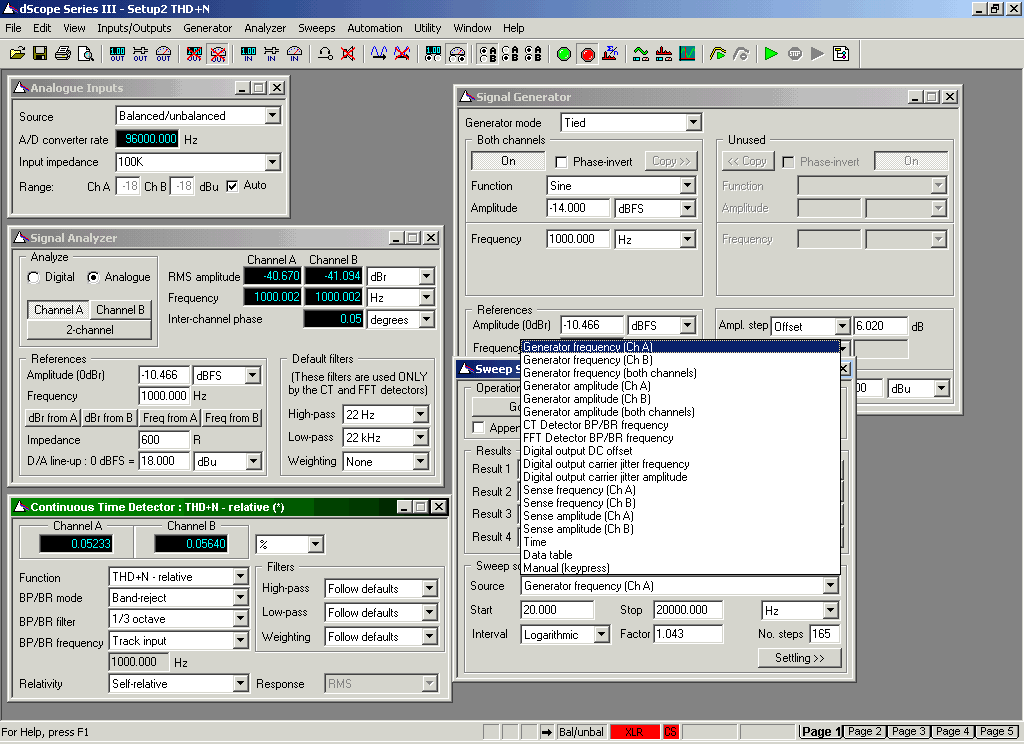
Task: Click the red-crossed '1.00 OUT' icon
Action: click(x=194, y=54)
